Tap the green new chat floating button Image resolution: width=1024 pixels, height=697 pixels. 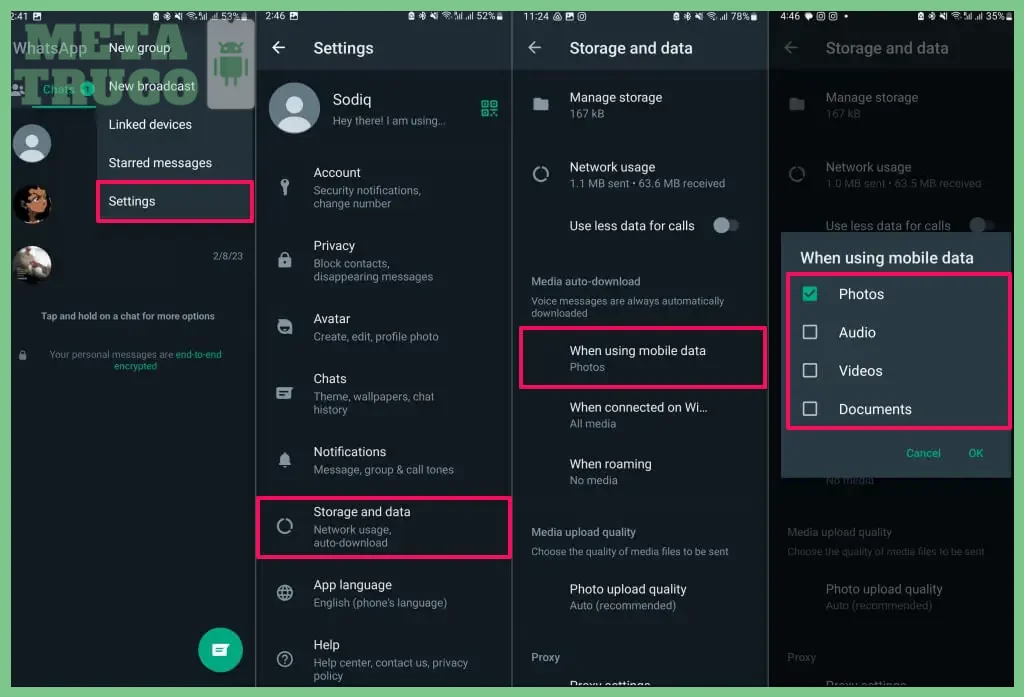[220, 649]
